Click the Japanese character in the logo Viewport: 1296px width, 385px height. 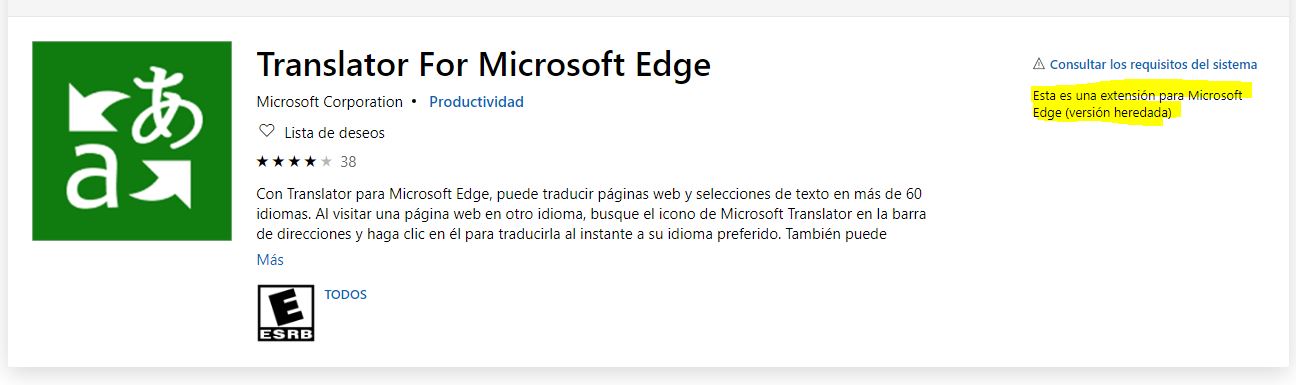164,102
